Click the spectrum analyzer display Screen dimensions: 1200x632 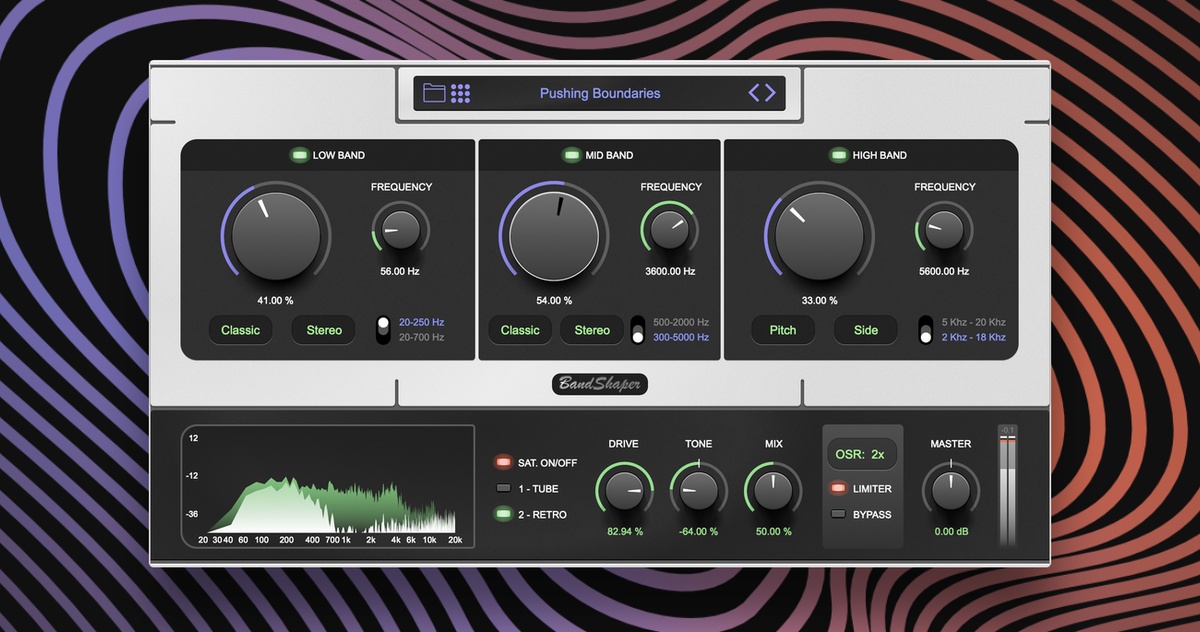click(x=328, y=487)
